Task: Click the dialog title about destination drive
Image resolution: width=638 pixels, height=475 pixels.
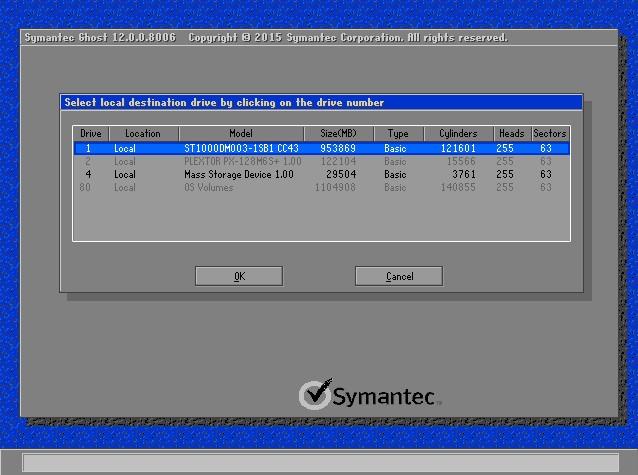Action: (224, 103)
